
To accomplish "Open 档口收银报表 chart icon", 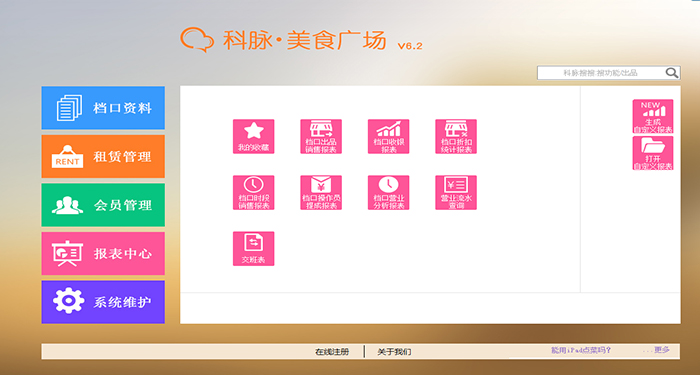I will (388, 136).
